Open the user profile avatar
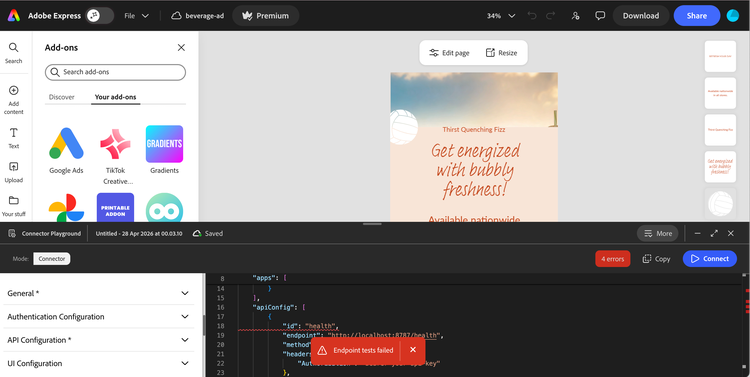The image size is (750, 377). [x=733, y=16]
